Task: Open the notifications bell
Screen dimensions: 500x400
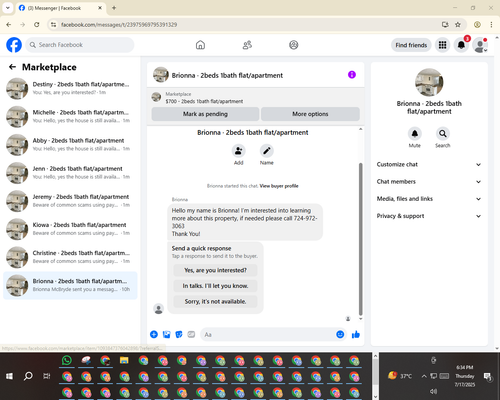Action: point(461,45)
